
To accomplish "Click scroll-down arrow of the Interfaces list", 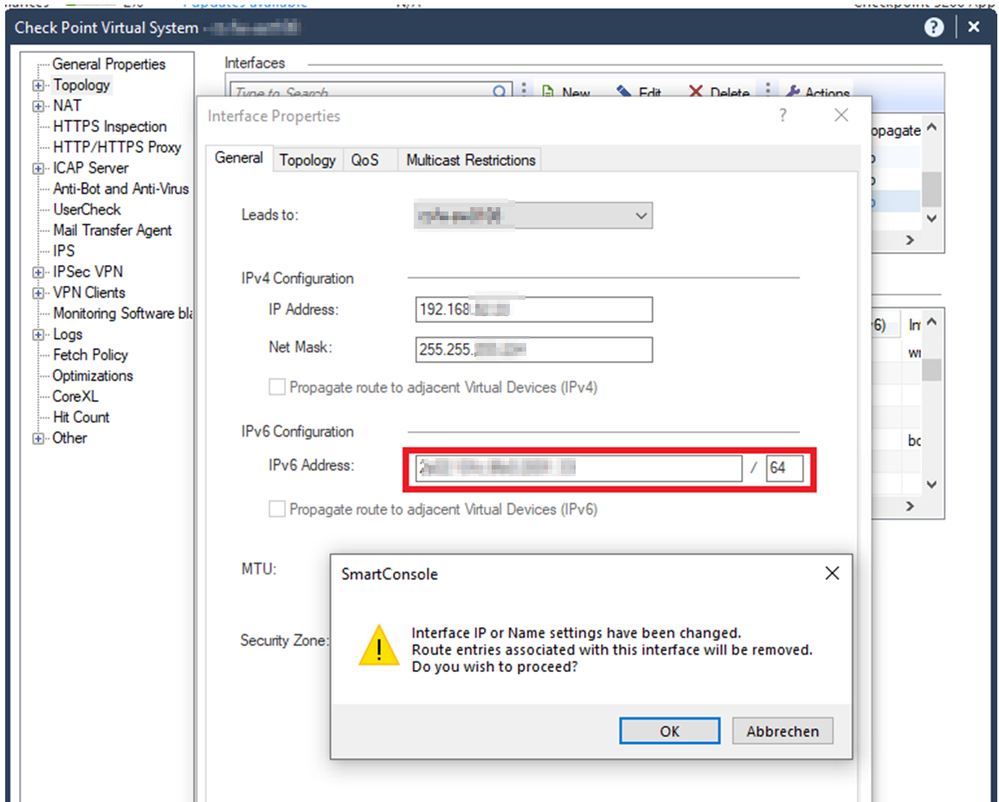I will pyautogui.click(x=931, y=218).
